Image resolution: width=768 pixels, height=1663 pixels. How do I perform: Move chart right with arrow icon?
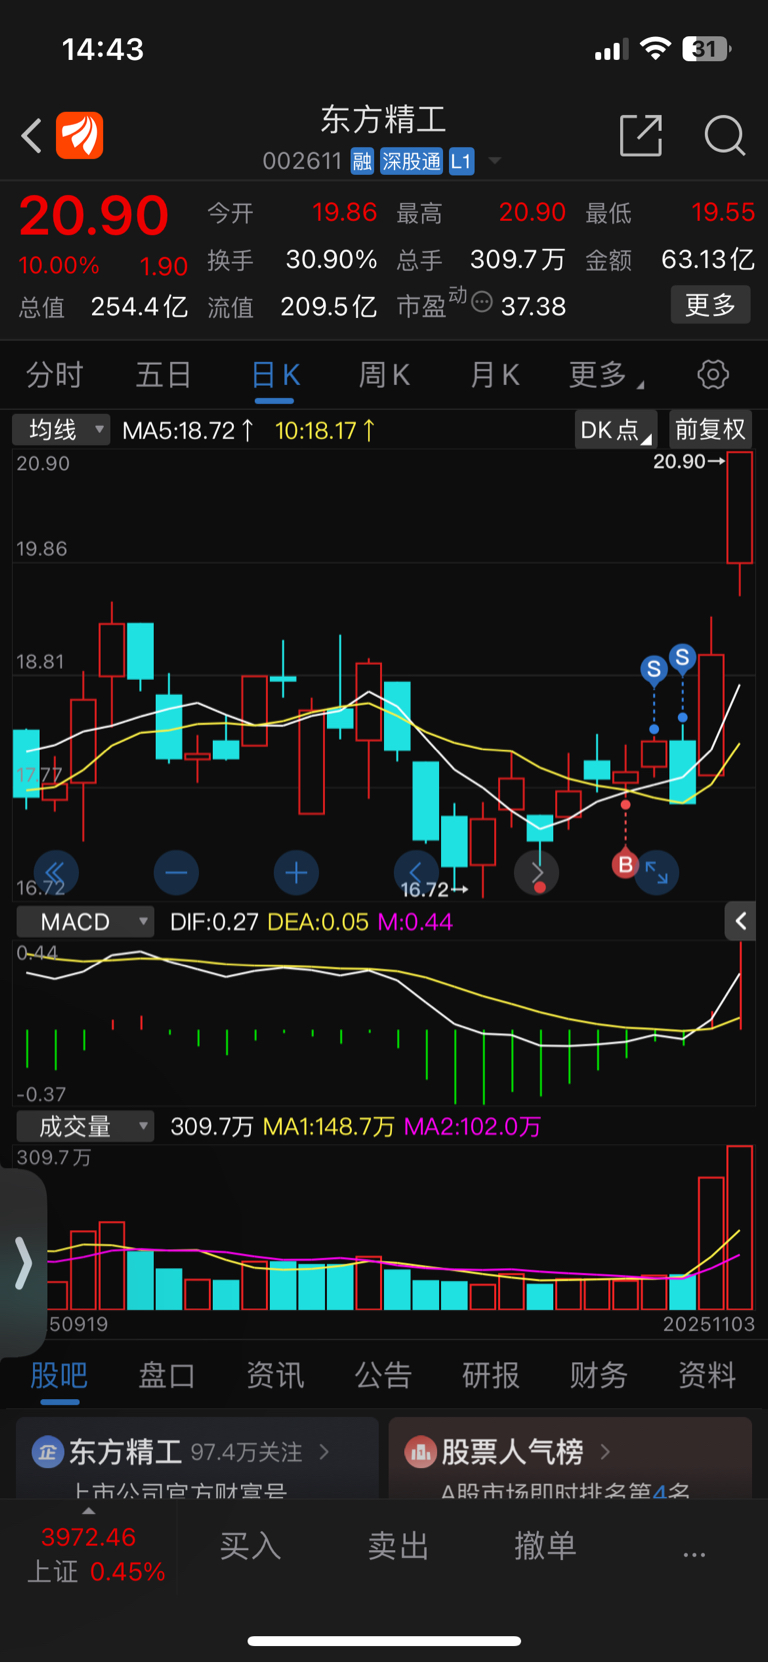point(537,872)
